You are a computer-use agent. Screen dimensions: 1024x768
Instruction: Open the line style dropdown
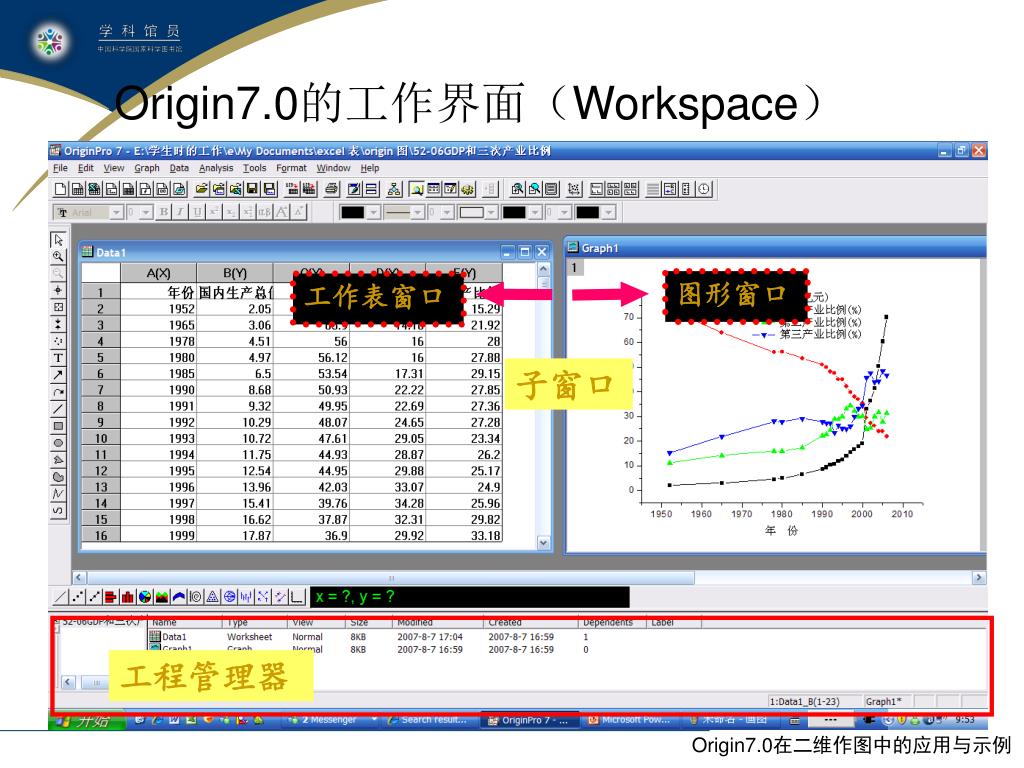417,212
